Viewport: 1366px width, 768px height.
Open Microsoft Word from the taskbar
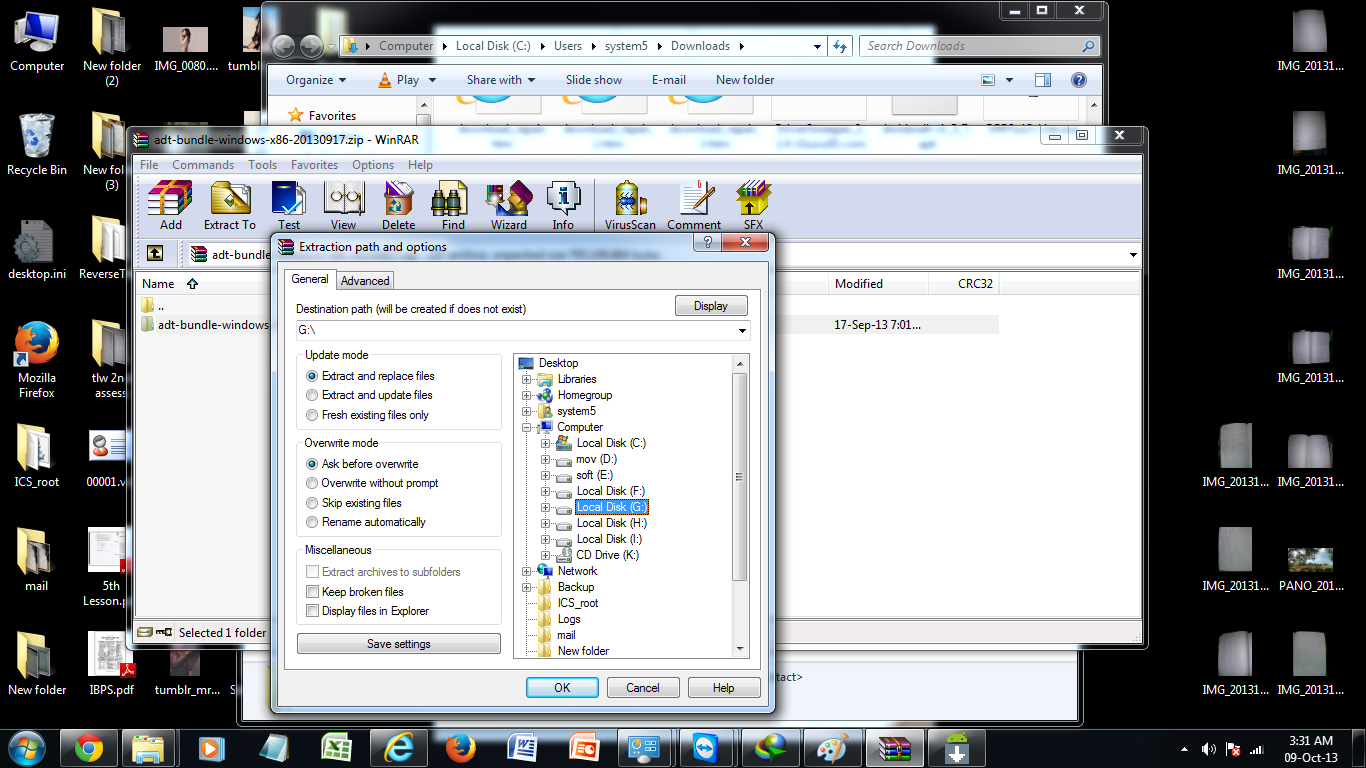(523, 748)
